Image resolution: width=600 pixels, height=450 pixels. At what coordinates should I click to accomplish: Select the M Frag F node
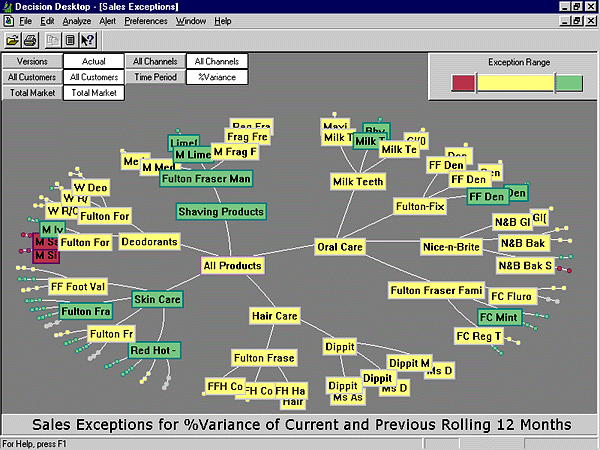tap(235, 152)
